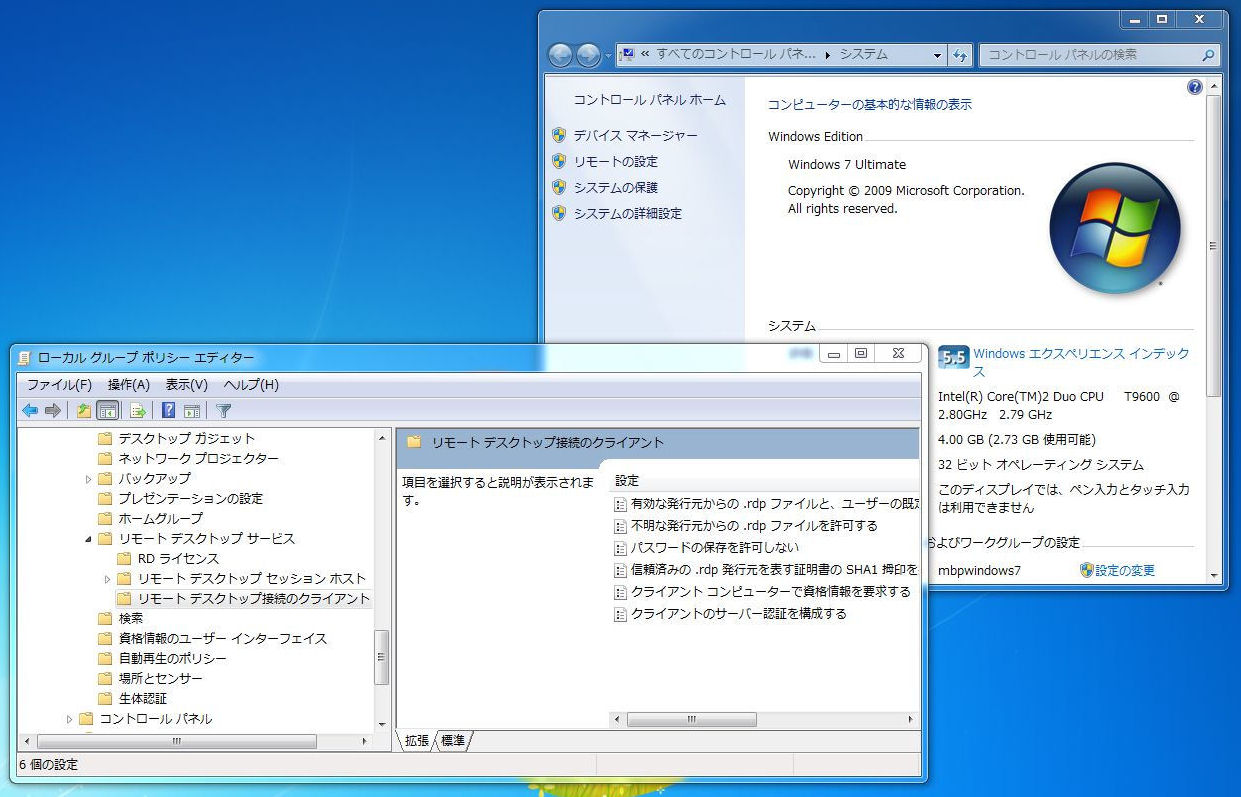Open the ヘルプ(H) menu
This screenshot has height=797, width=1241.
pos(250,384)
